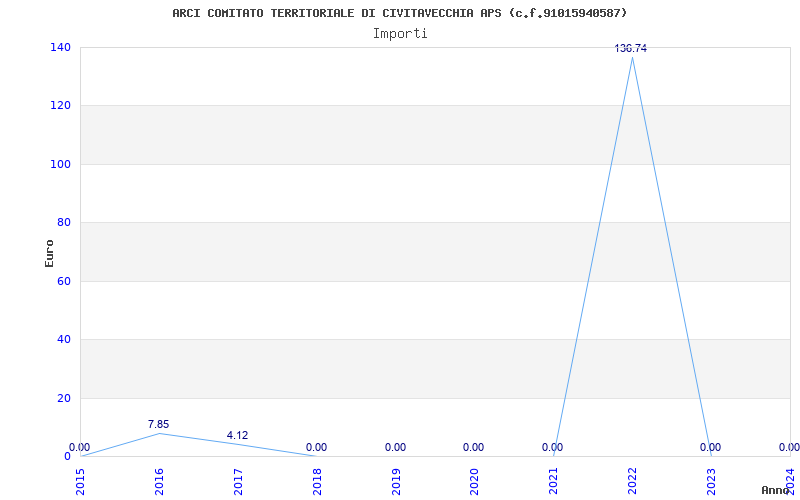The width and height of the screenshot is (800, 500).
Task: Select the 2024 year label on x-axis
Action: point(790,481)
